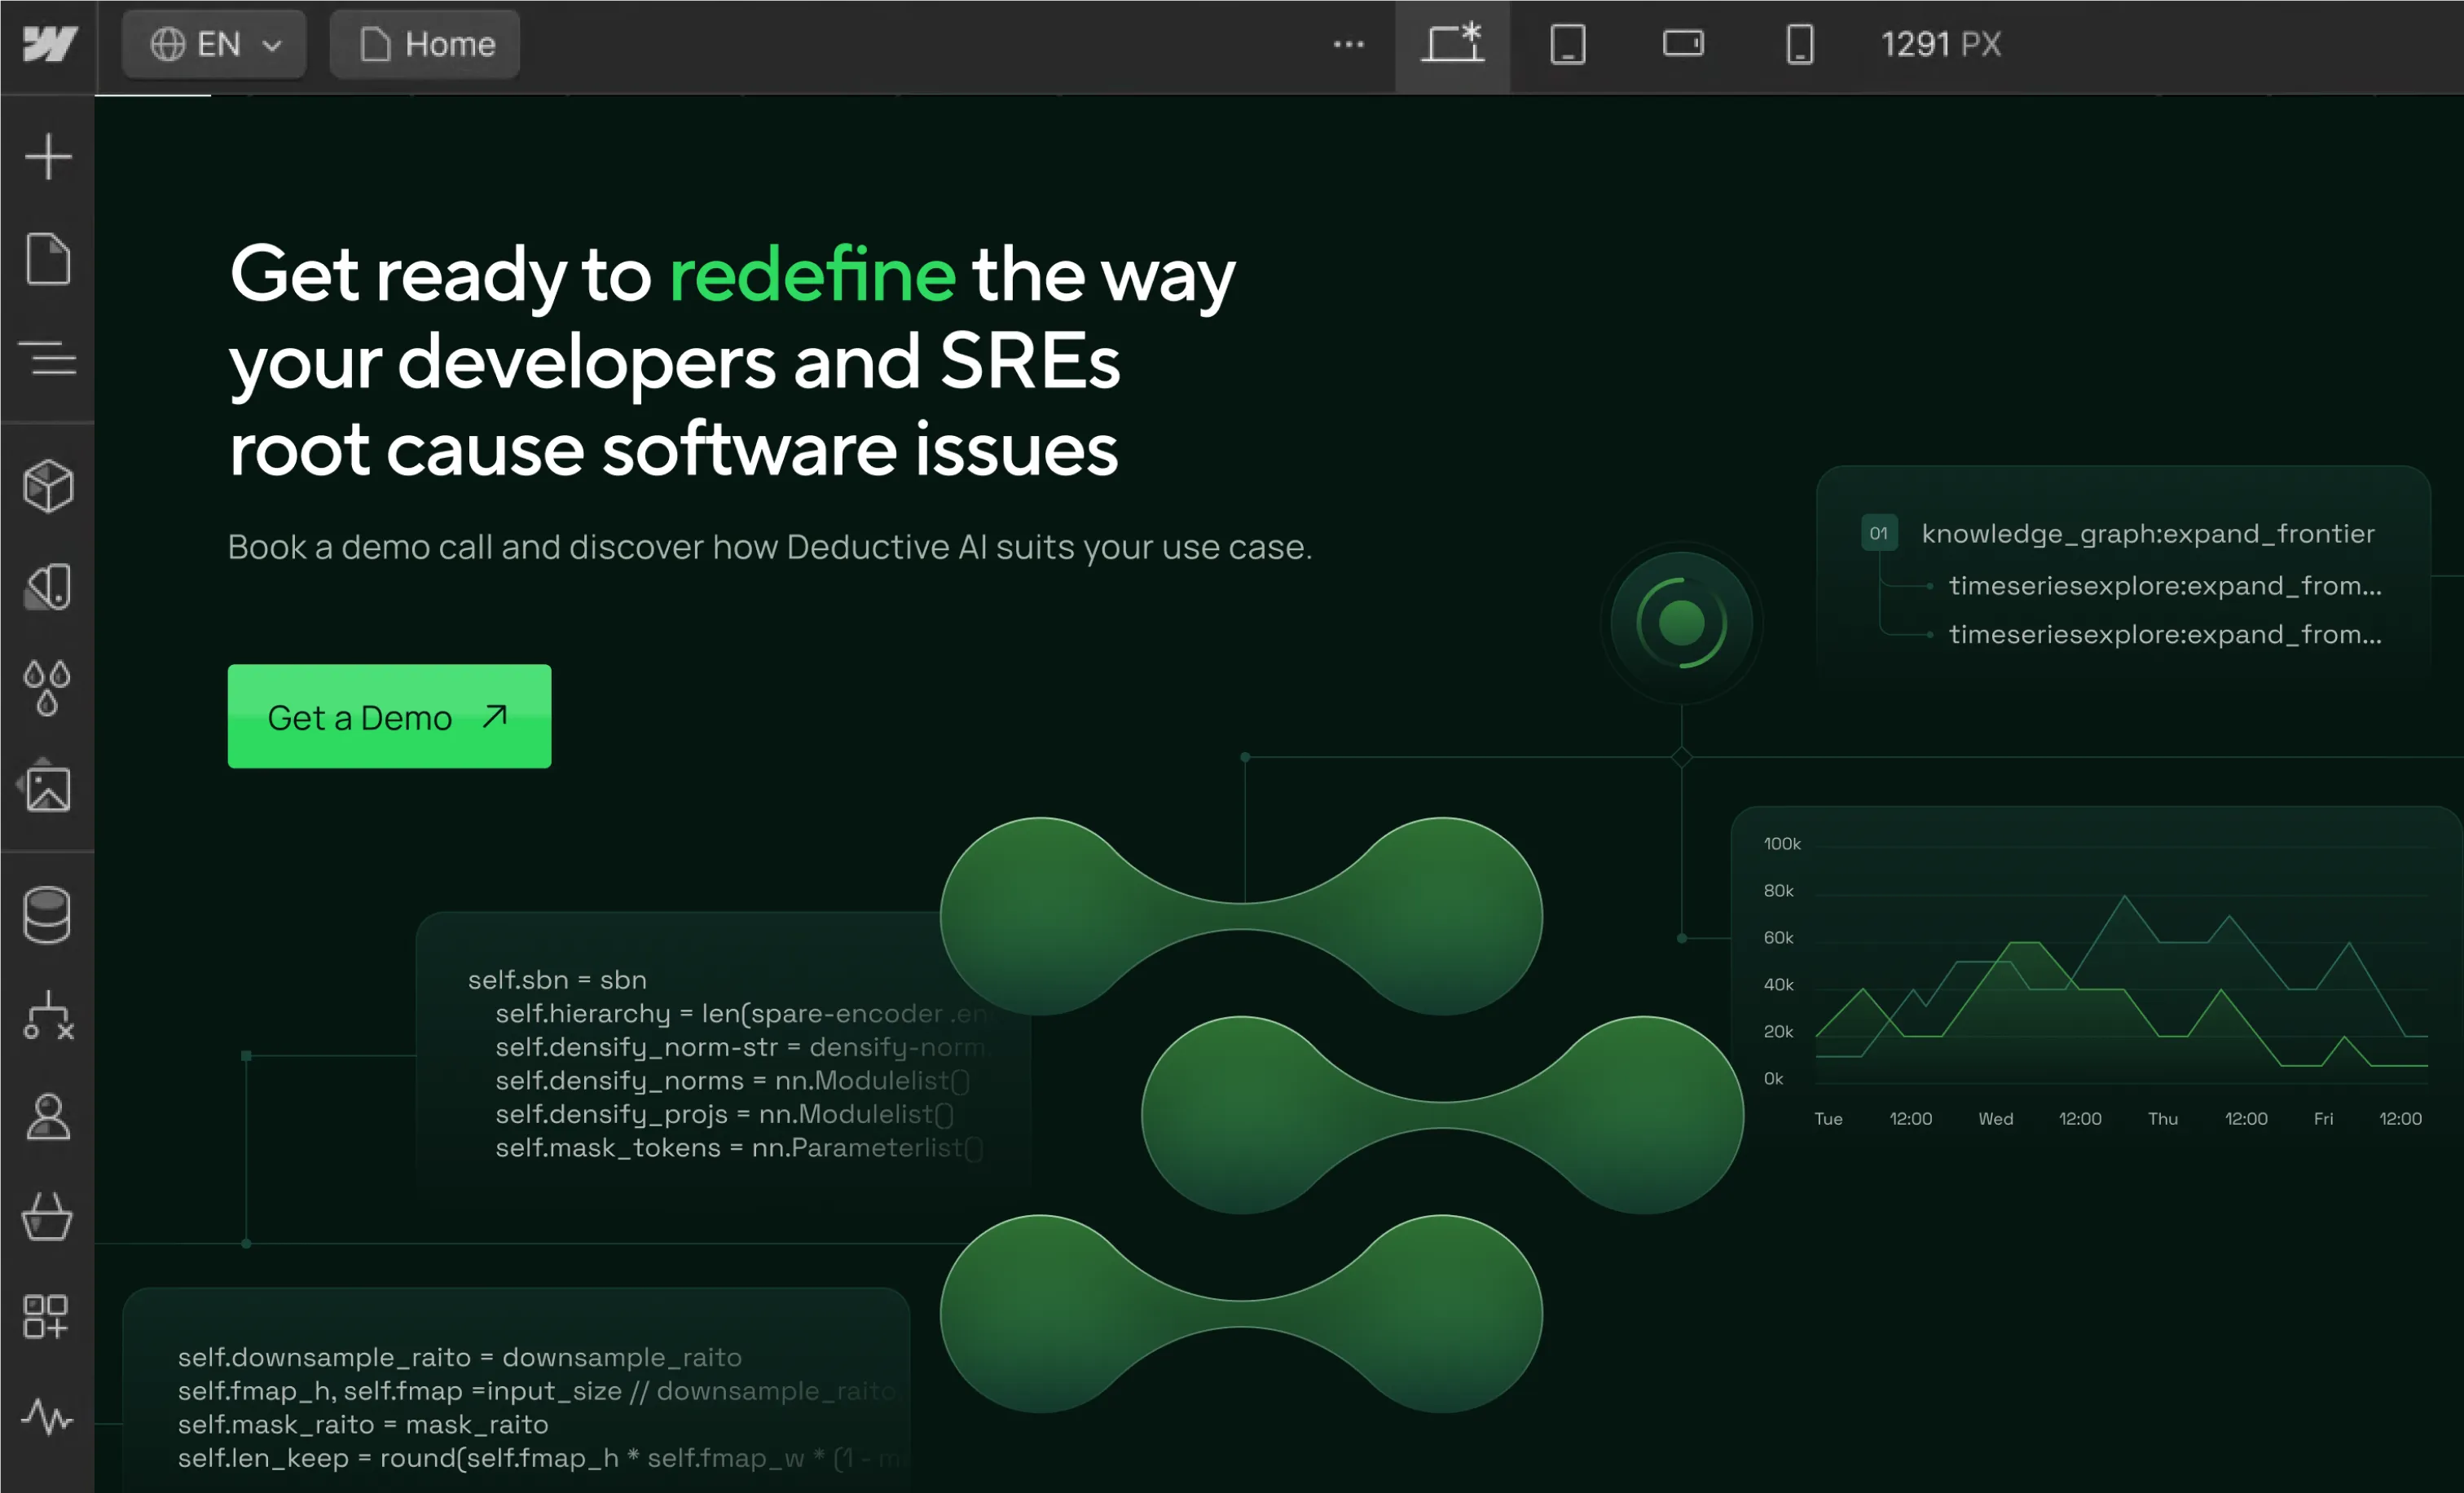Click the 01 badge beside knowledge_graph
Image resolution: width=2464 pixels, height=1493 pixels.
(1879, 533)
